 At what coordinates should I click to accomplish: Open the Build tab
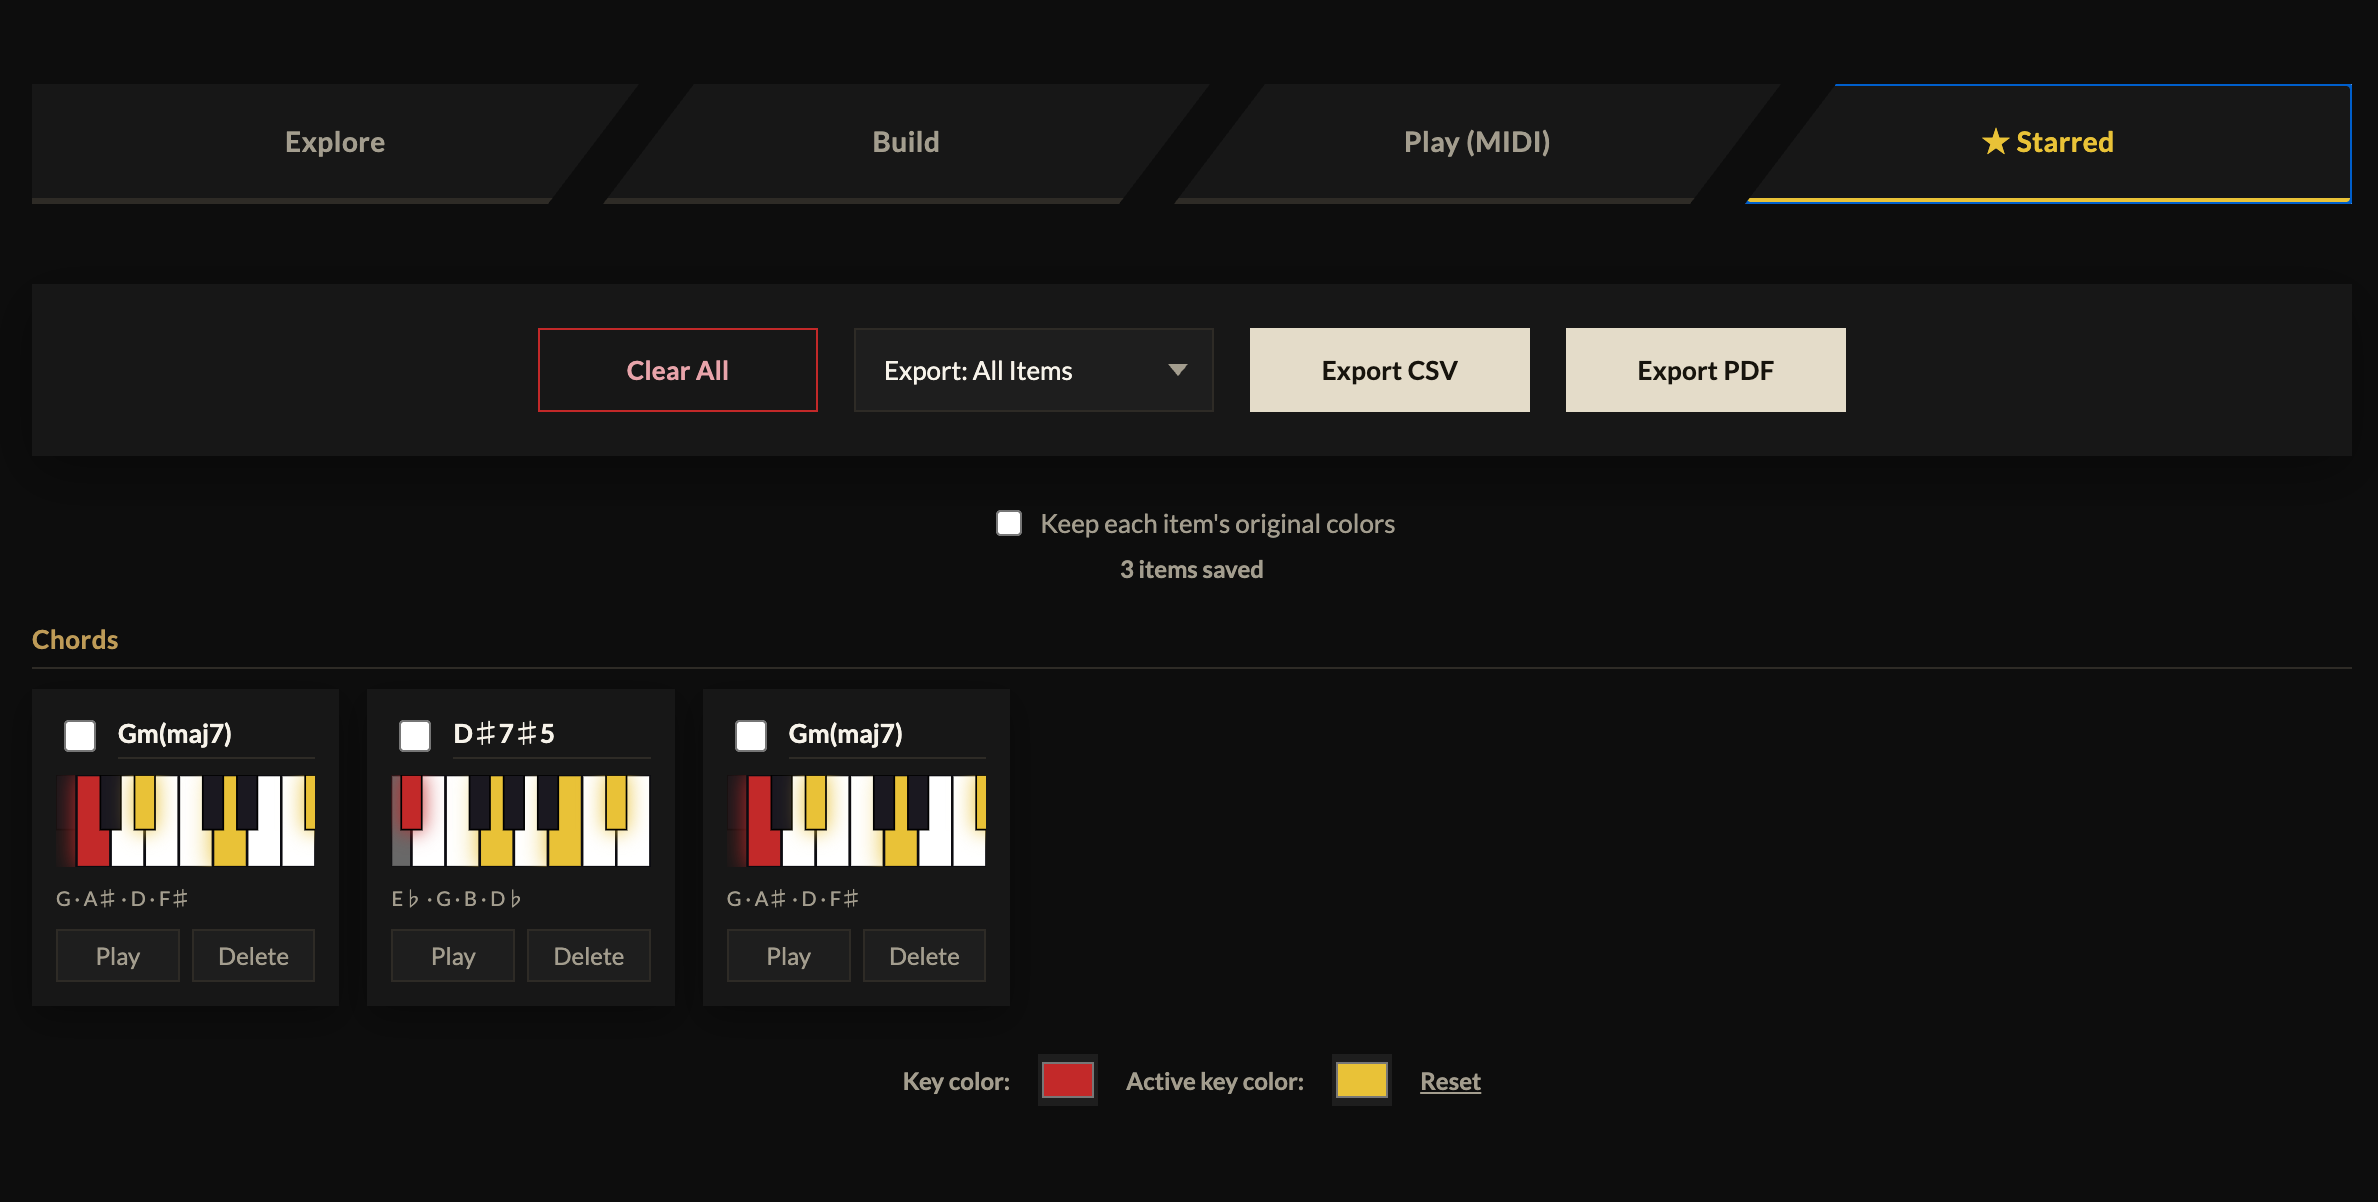point(906,142)
